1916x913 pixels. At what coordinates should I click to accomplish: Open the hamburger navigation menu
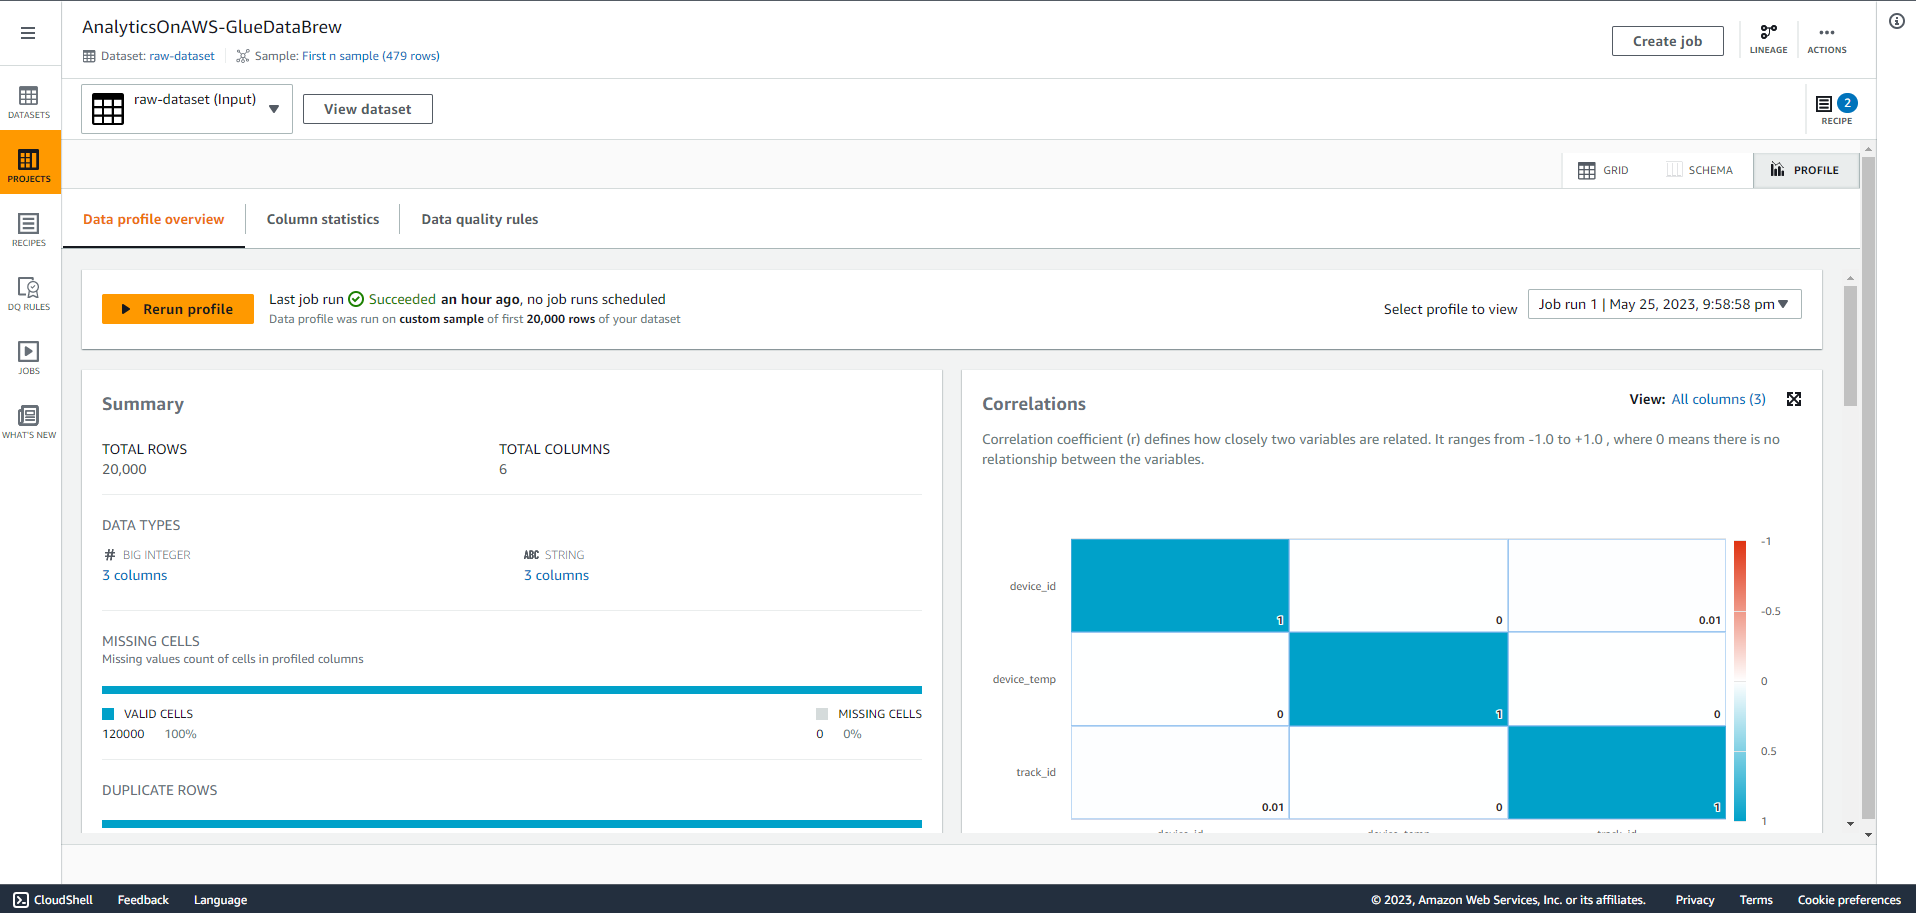(x=28, y=33)
